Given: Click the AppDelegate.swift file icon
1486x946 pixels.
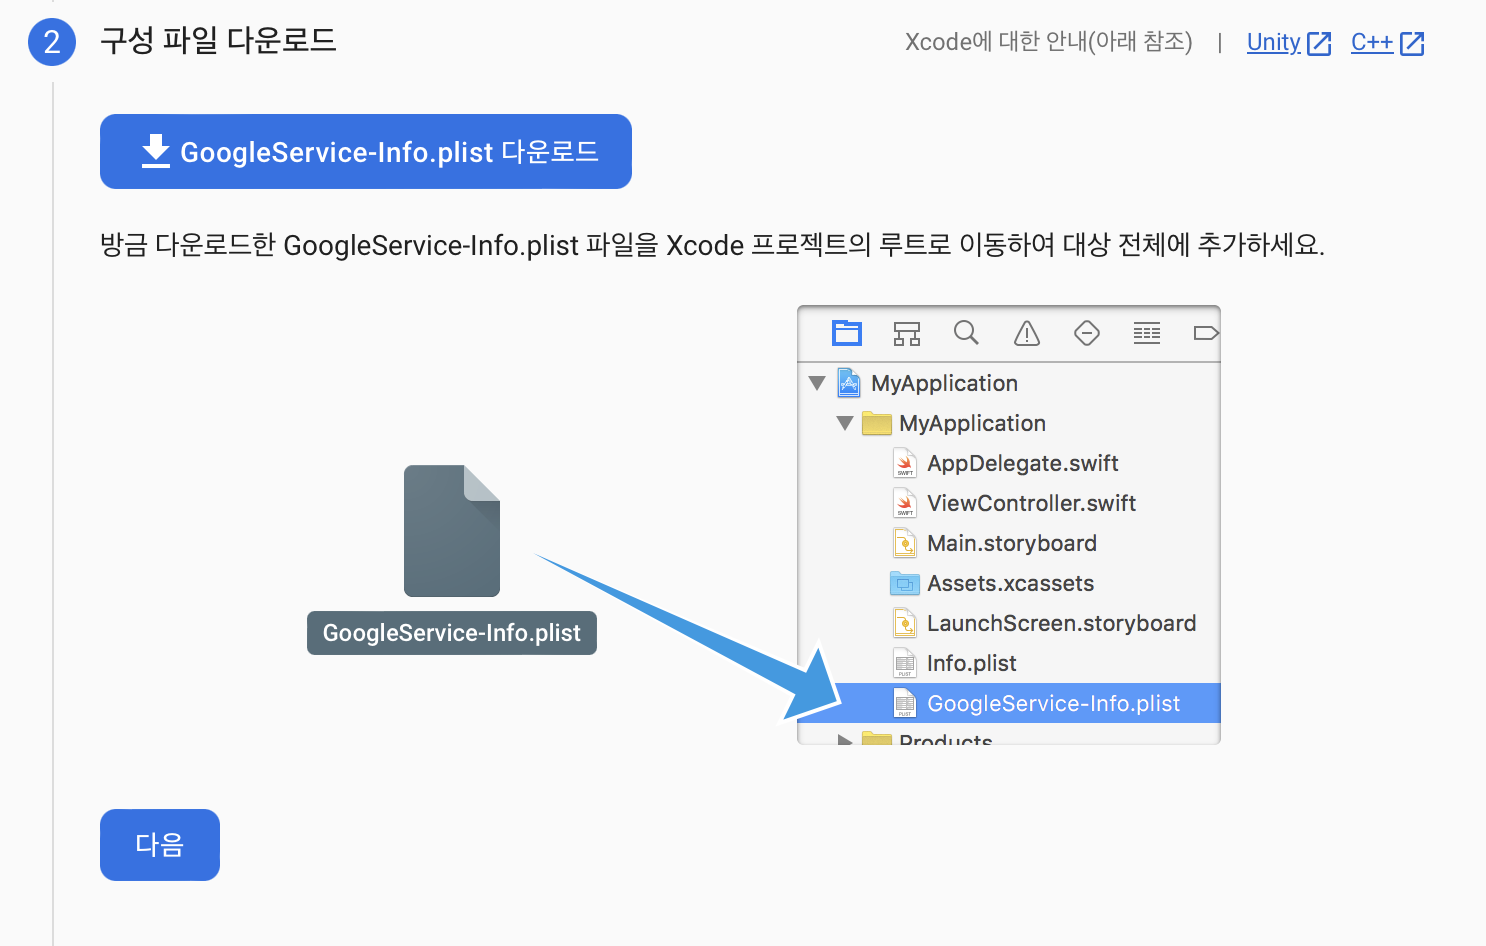Looking at the screenshot, I should 905,463.
